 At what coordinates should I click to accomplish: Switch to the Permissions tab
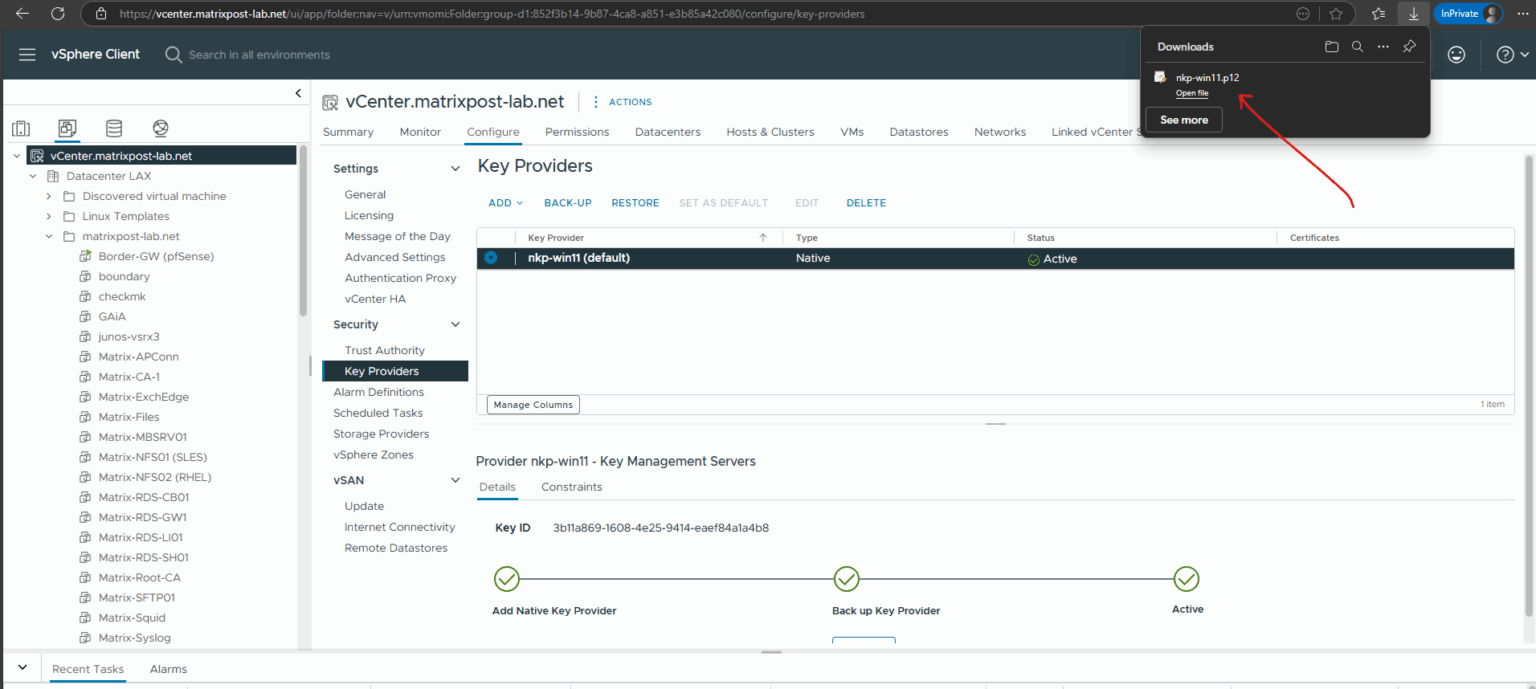(576, 132)
